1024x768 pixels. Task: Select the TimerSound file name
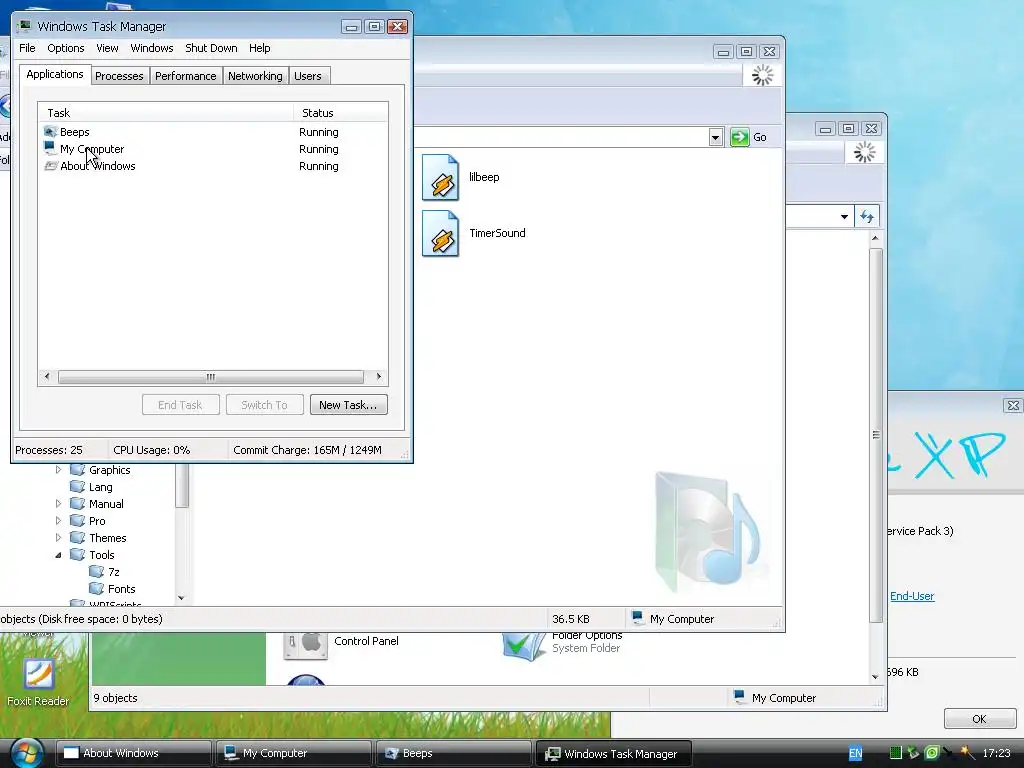click(497, 233)
